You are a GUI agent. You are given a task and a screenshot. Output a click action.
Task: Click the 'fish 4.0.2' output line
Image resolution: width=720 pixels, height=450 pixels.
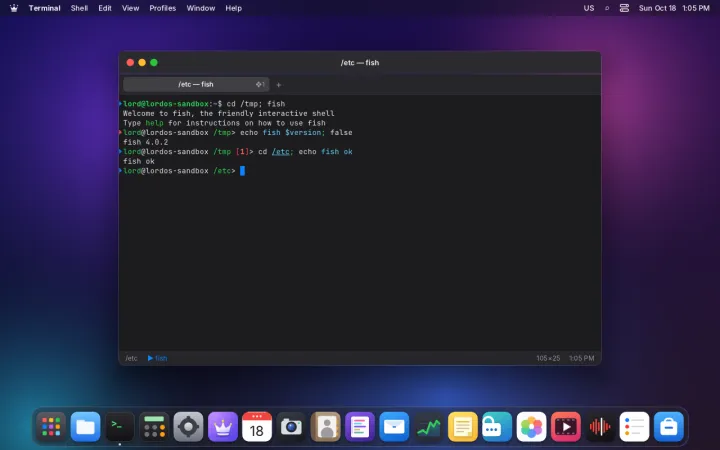pyautogui.click(x=146, y=142)
